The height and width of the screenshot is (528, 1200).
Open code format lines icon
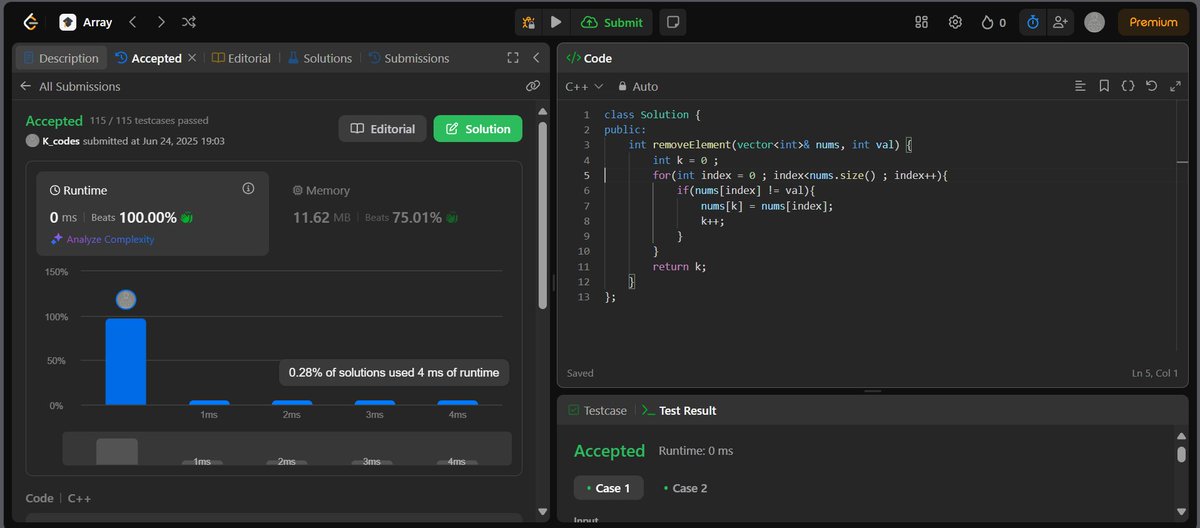[1080, 86]
